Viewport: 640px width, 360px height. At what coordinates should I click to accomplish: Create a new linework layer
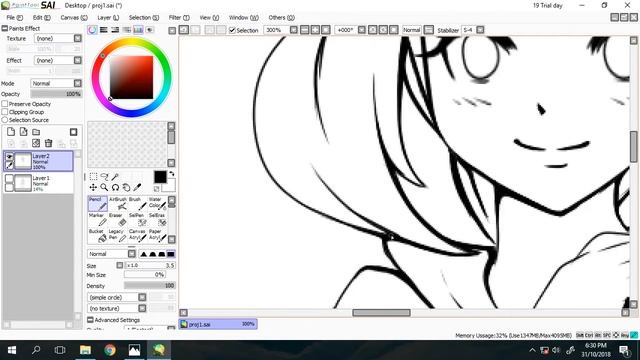click(24, 131)
